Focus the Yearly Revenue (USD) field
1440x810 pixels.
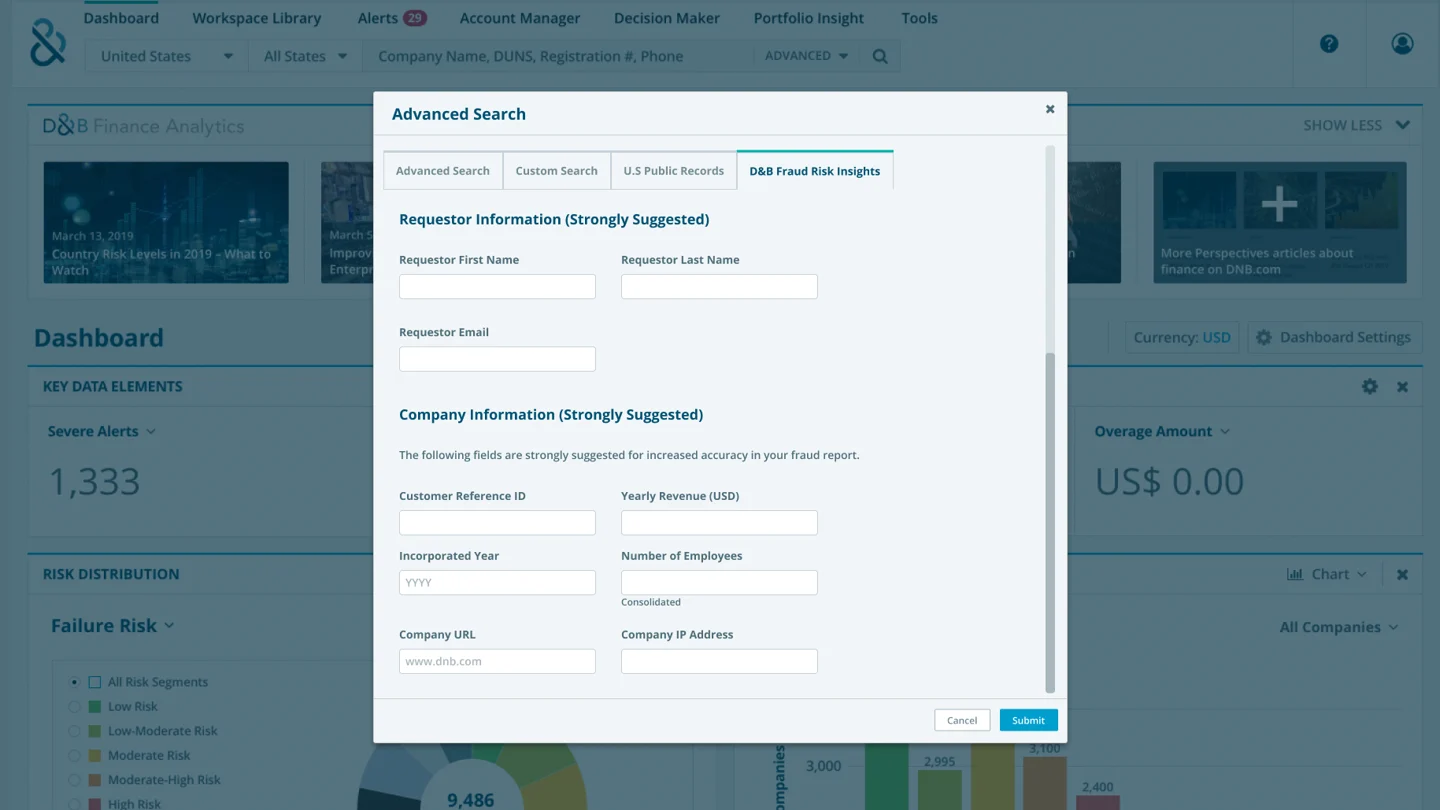click(x=719, y=522)
